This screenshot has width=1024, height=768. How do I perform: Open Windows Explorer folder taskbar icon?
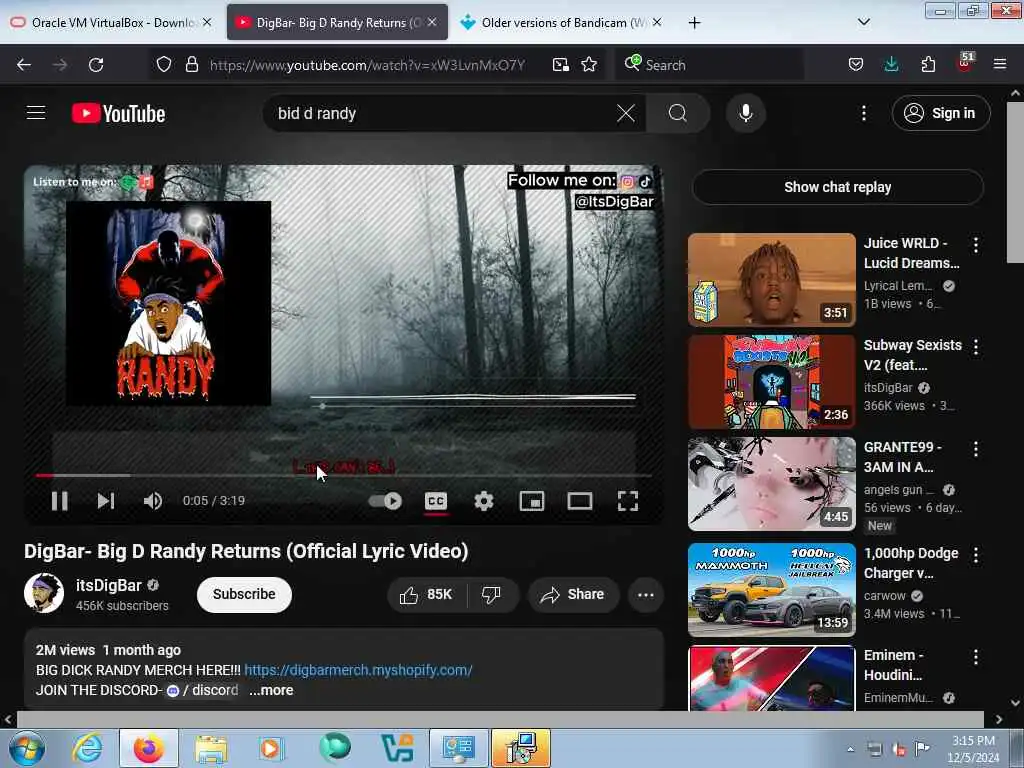pyautogui.click(x=210, y=749)
